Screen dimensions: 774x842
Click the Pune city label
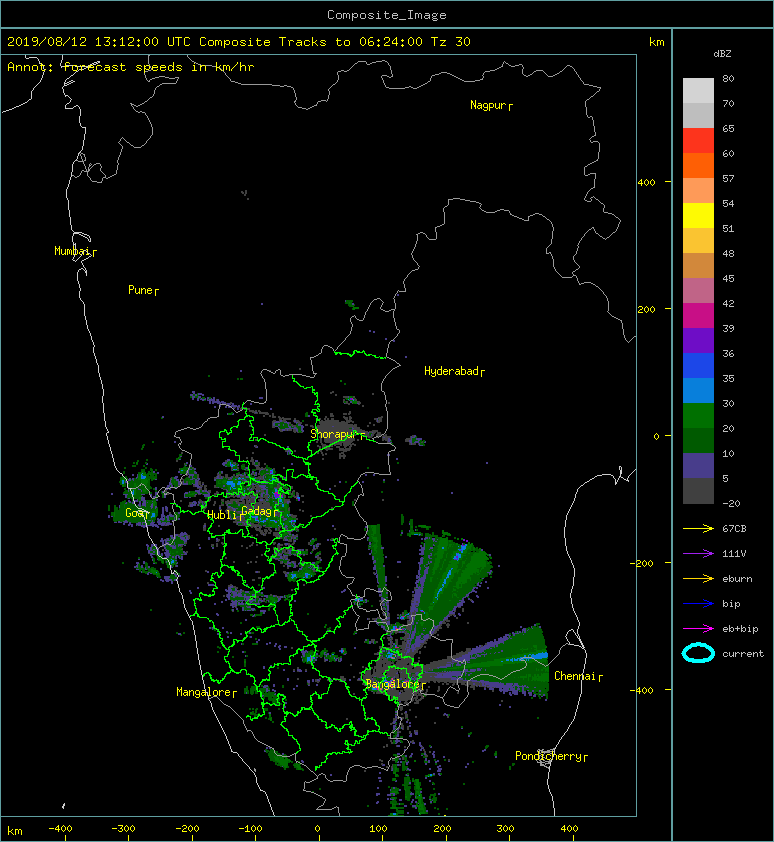(x=143, y=290)
